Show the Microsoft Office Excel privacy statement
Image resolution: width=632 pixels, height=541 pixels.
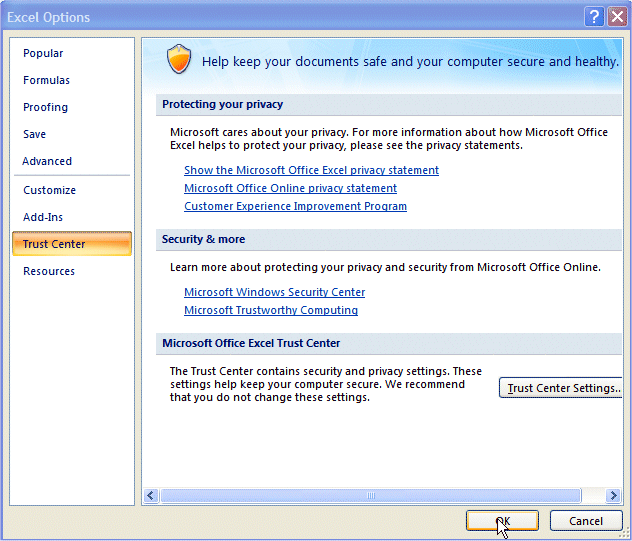click(311, 170)
